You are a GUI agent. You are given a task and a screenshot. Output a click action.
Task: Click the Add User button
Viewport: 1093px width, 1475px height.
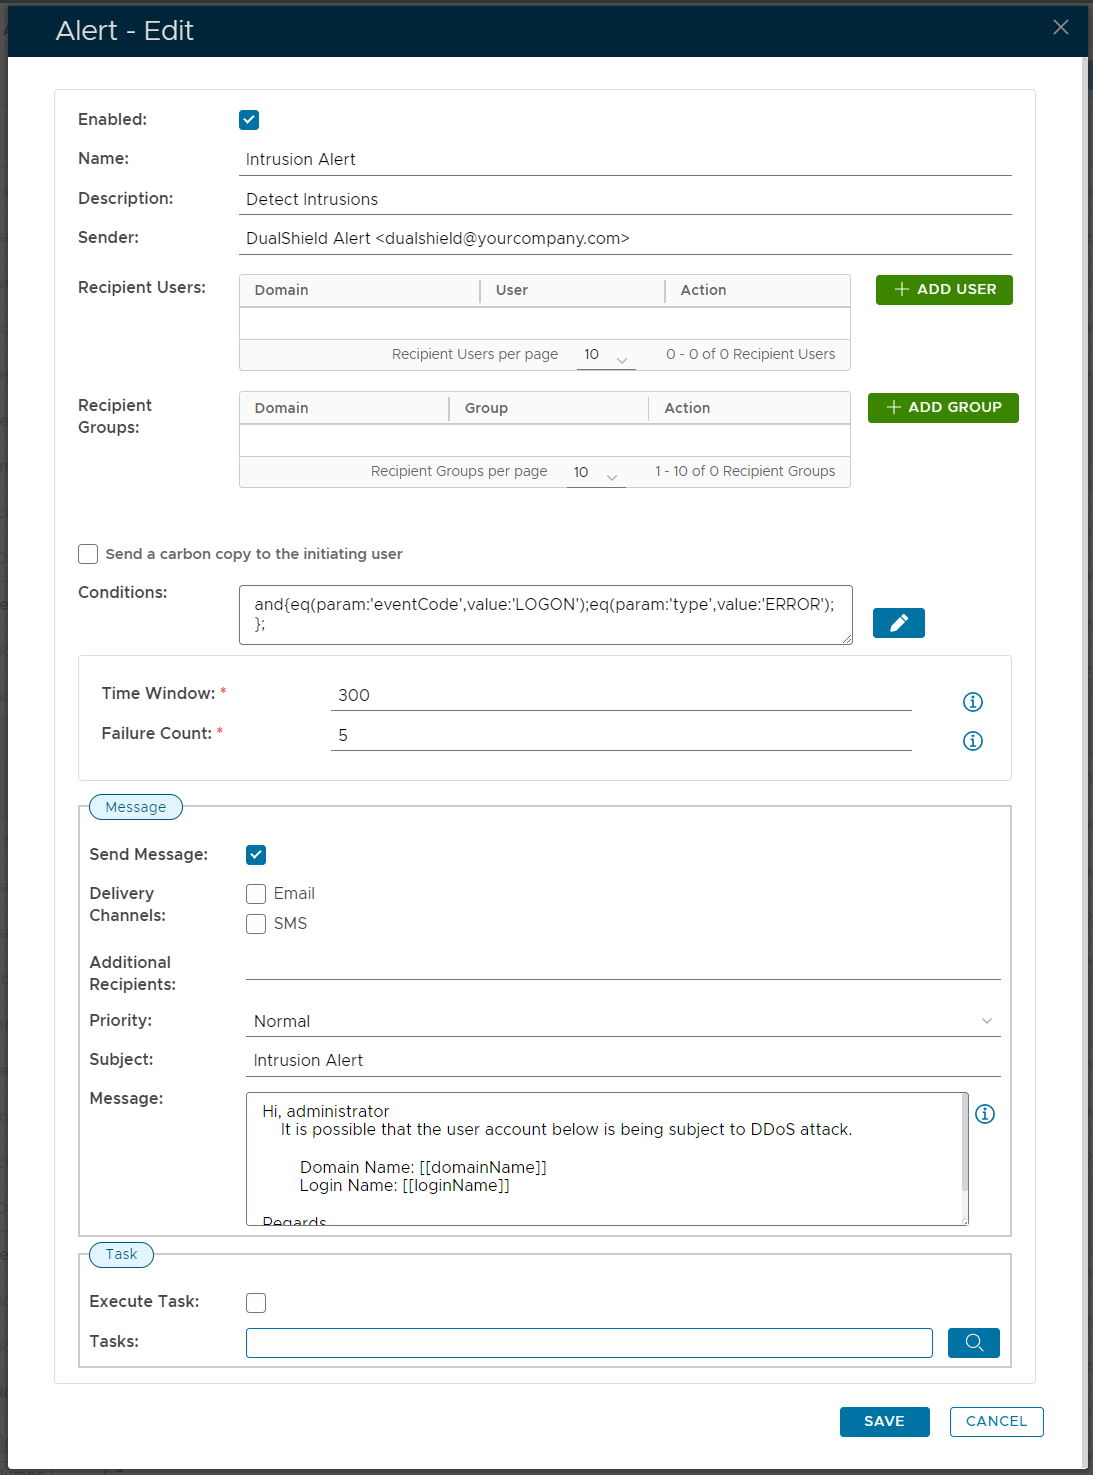point(944,290)
